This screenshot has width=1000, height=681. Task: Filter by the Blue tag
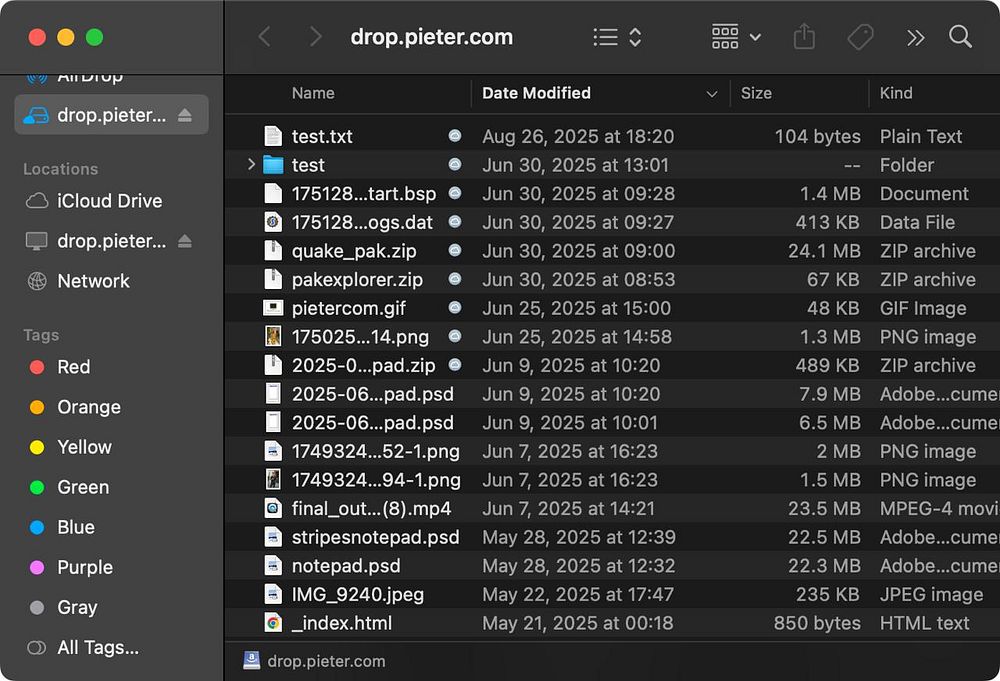(62, 528)
